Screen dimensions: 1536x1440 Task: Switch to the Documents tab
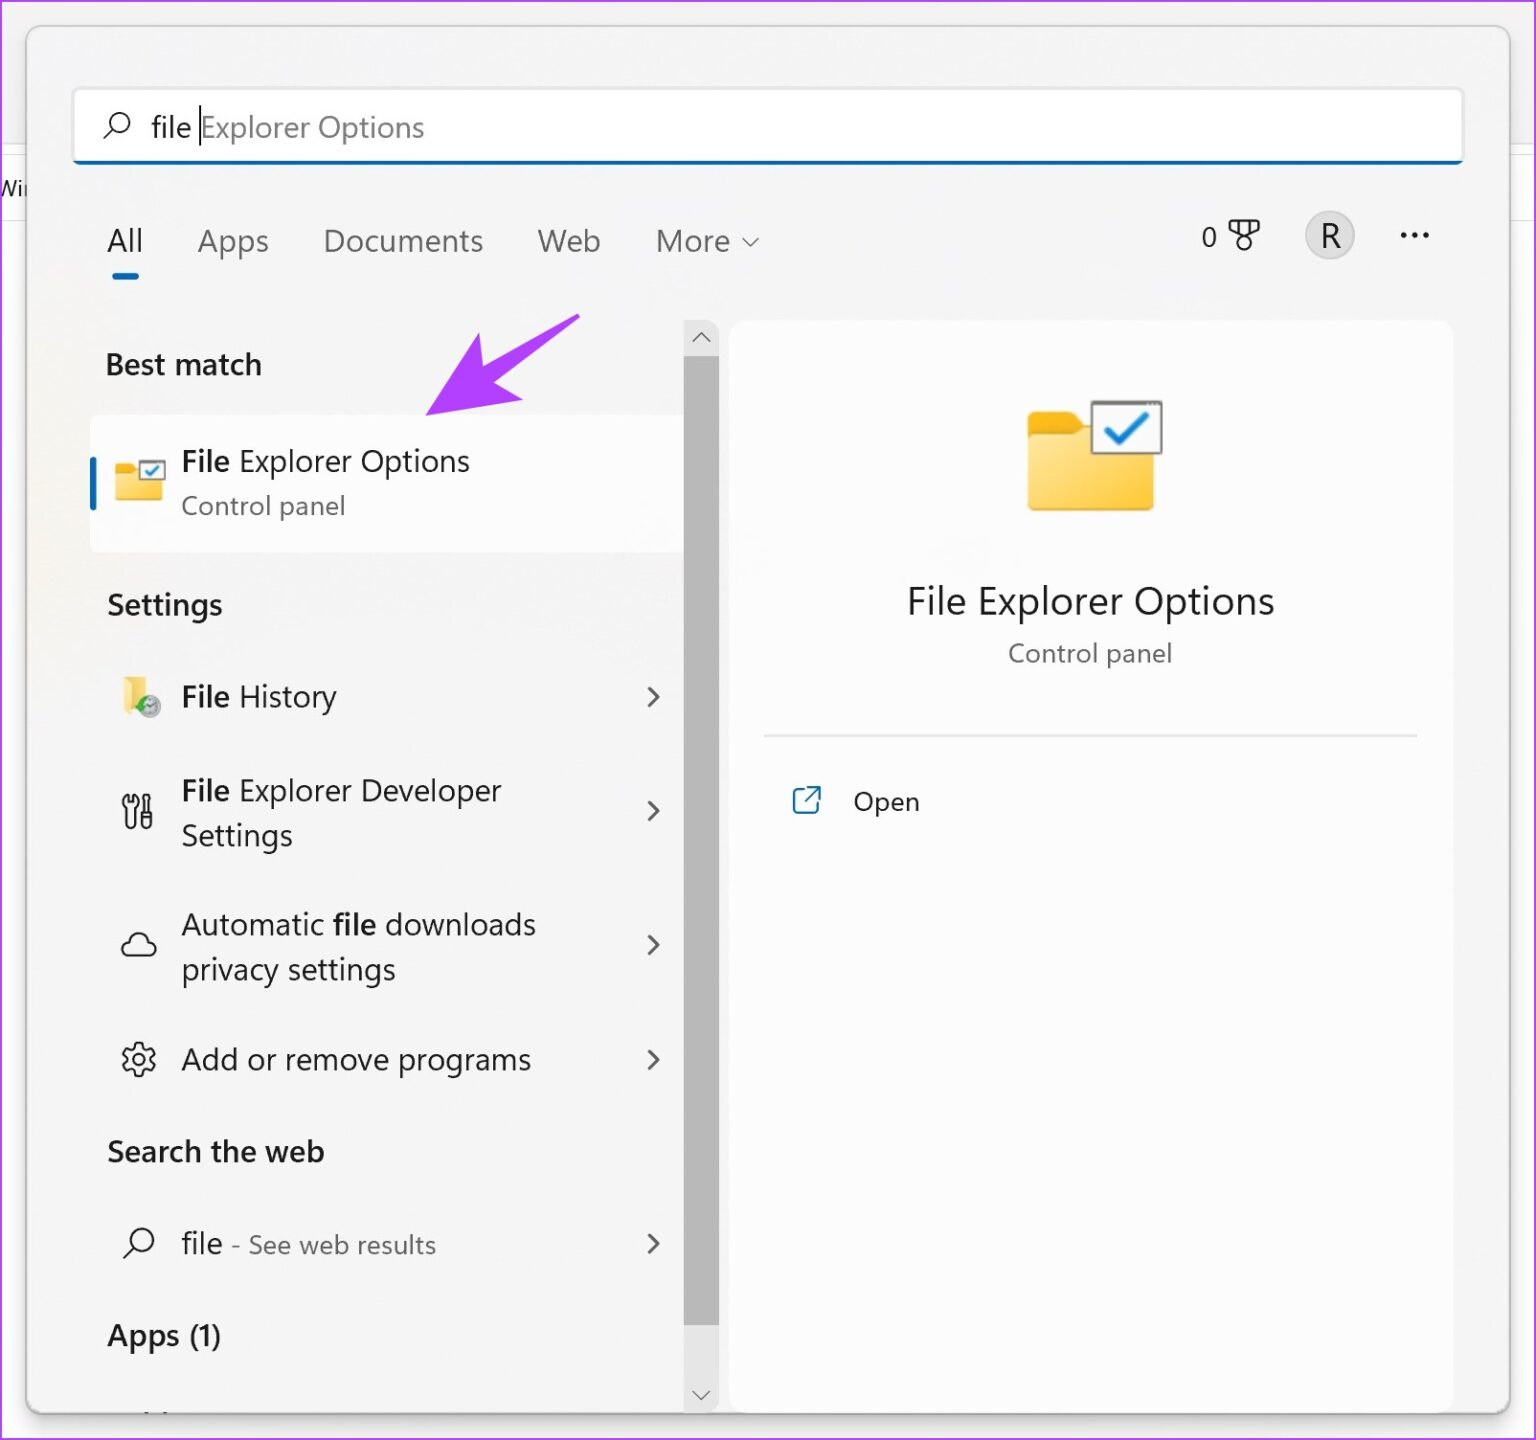[x=403, y=241]
